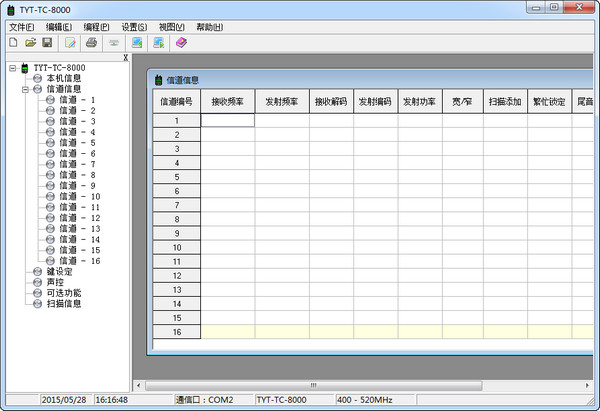600x411 pixels.
Task: Select 扫描信息 in the tree
Action: [x=64, y=304]
